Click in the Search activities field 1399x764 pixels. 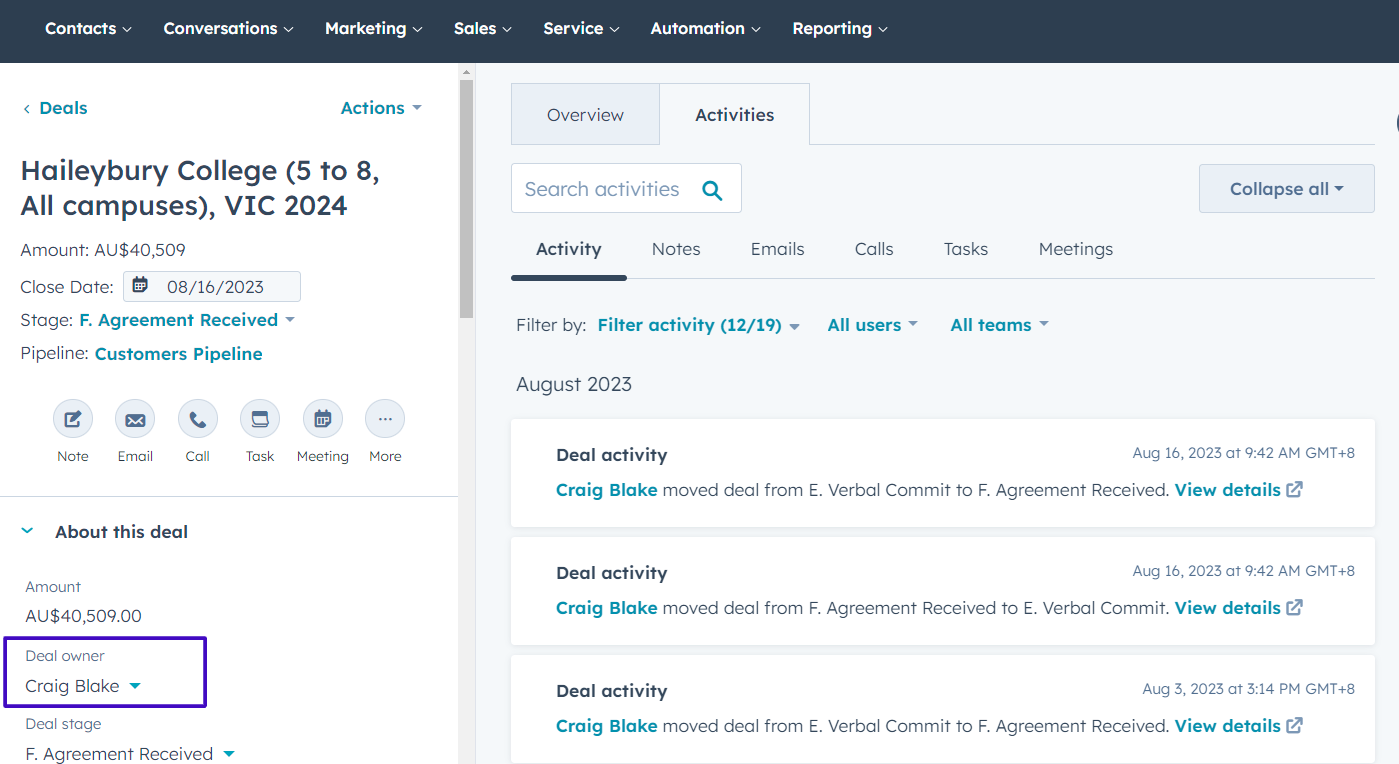point(602,189)
